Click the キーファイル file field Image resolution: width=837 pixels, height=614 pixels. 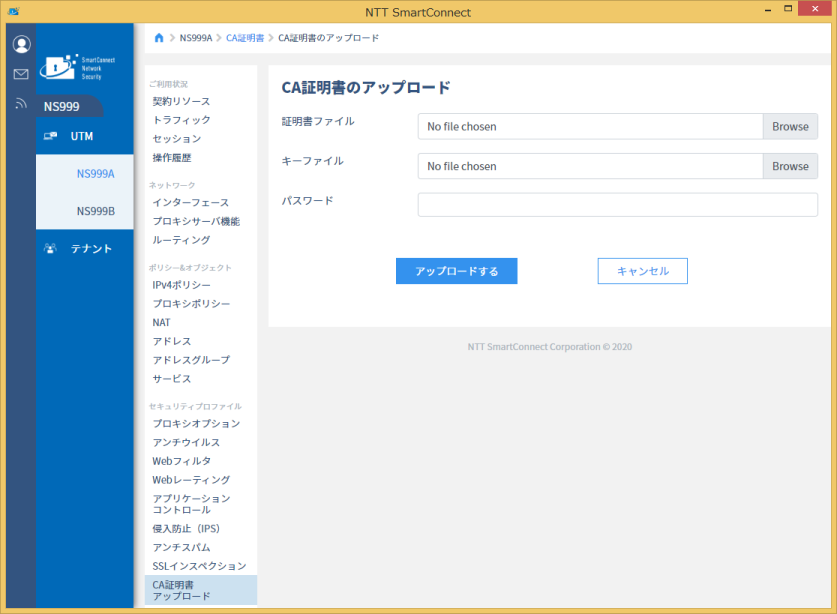(590, 166)
